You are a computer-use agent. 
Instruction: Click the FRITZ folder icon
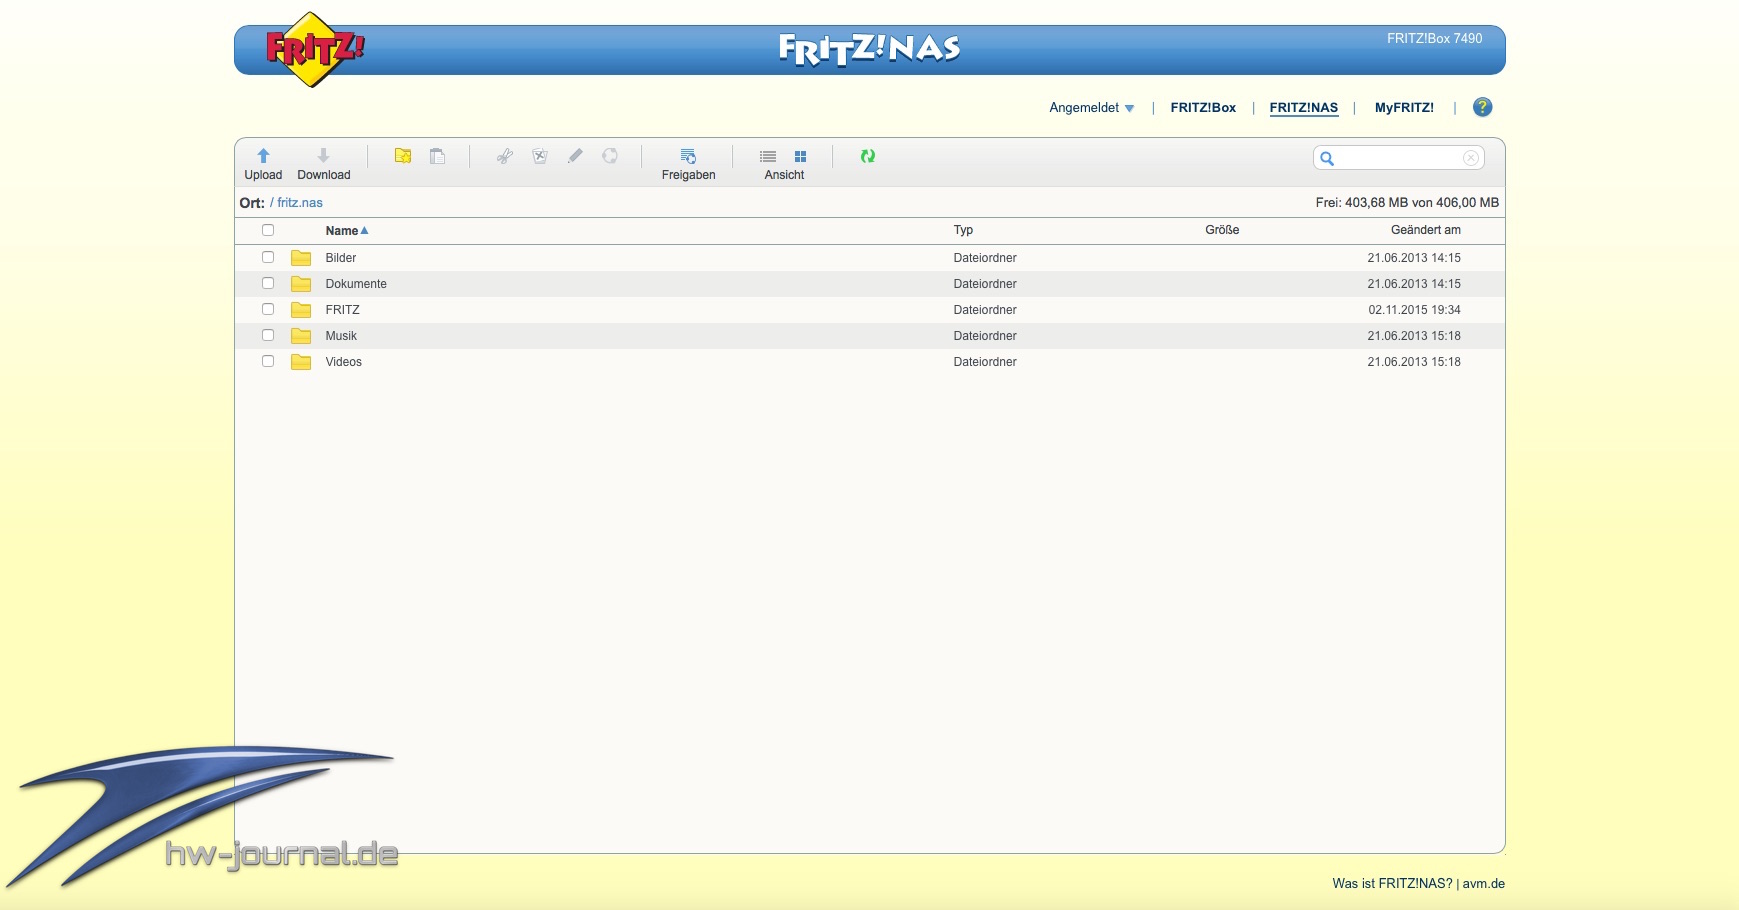pyautogui.click(x=301, y=310)
